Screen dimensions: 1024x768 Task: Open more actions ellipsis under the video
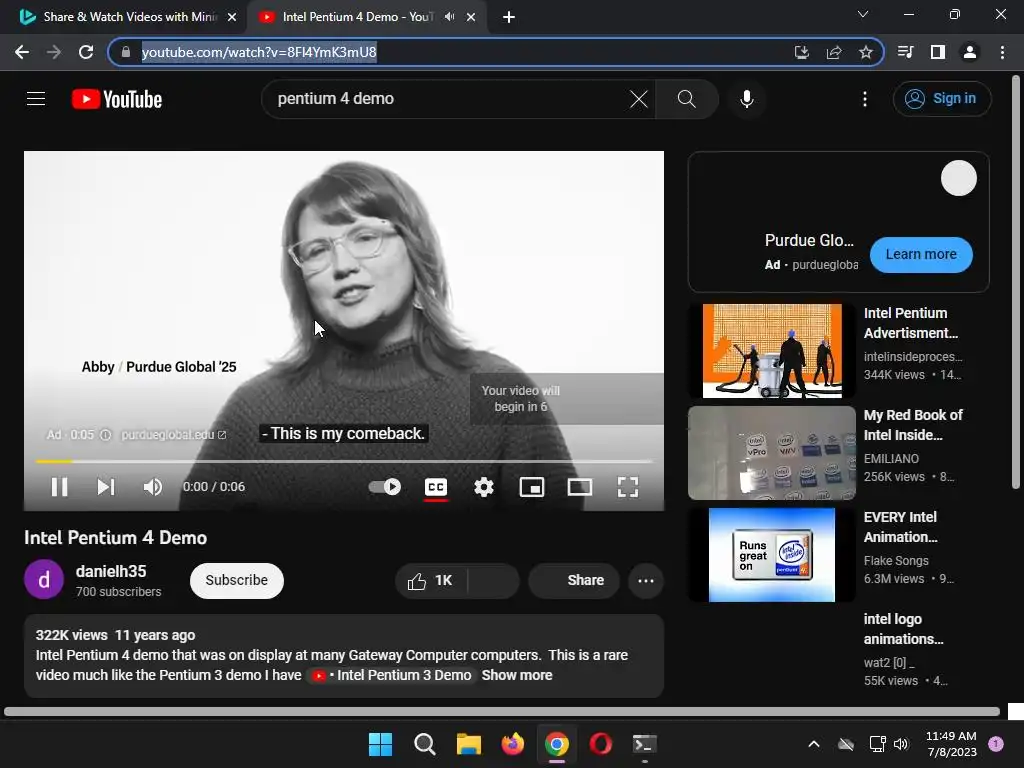tap(646, 581)
